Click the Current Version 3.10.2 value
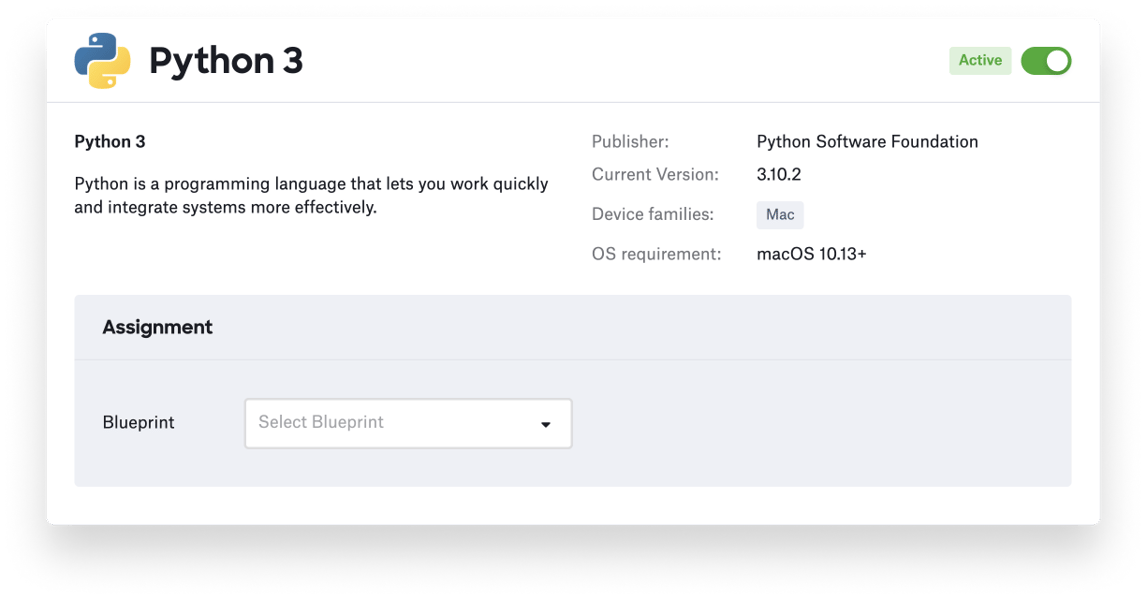1147x600 pixels. coord(780,175)
